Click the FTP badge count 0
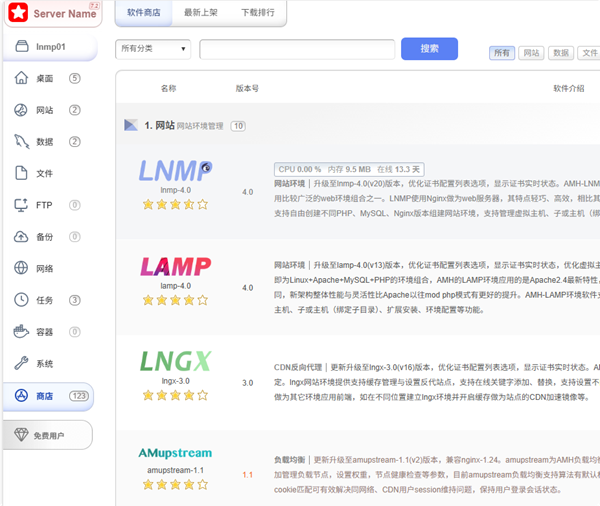This screenshot has width=600, height=506. (75, 205)
